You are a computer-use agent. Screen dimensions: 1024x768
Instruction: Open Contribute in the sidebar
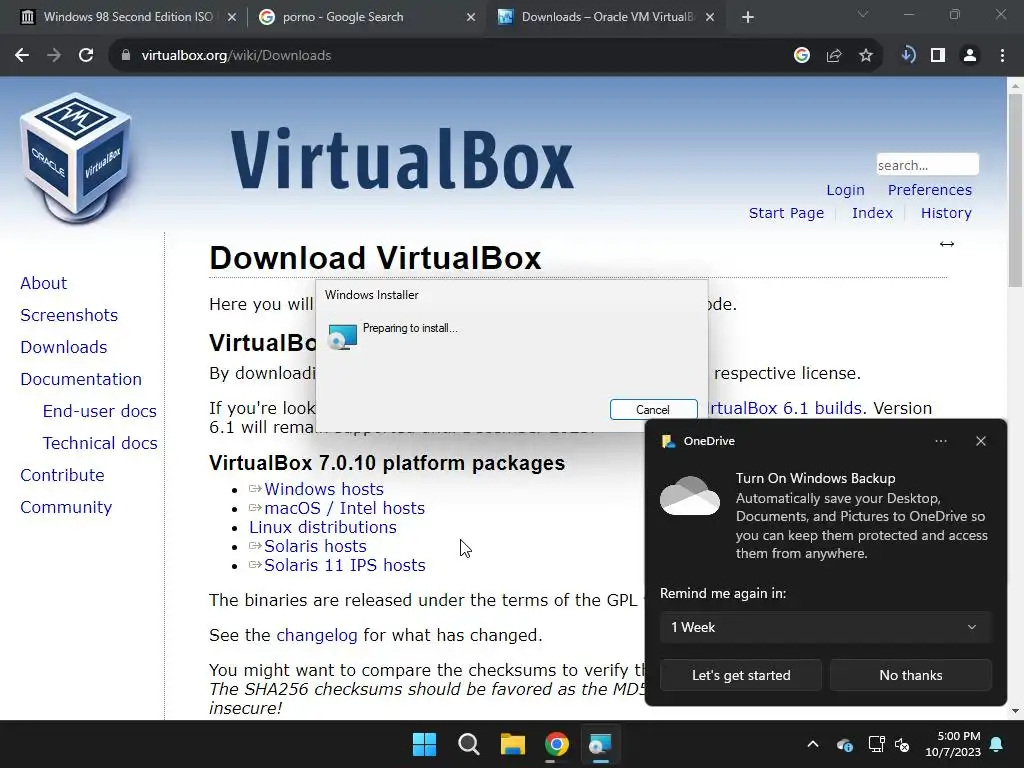click(x=62, y=475)
